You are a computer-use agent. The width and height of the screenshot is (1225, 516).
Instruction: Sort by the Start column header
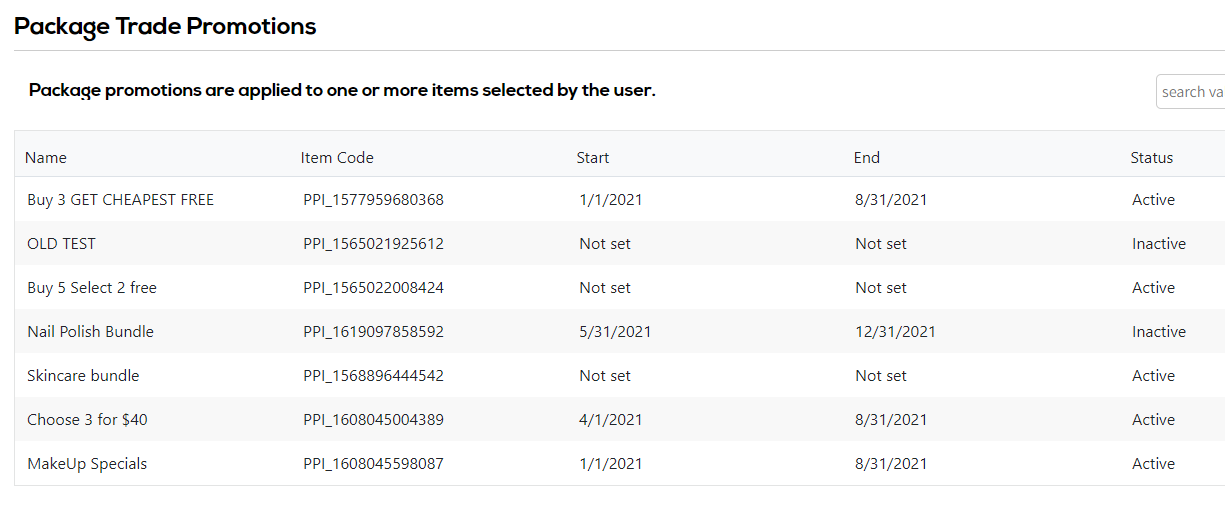(593, 157)
